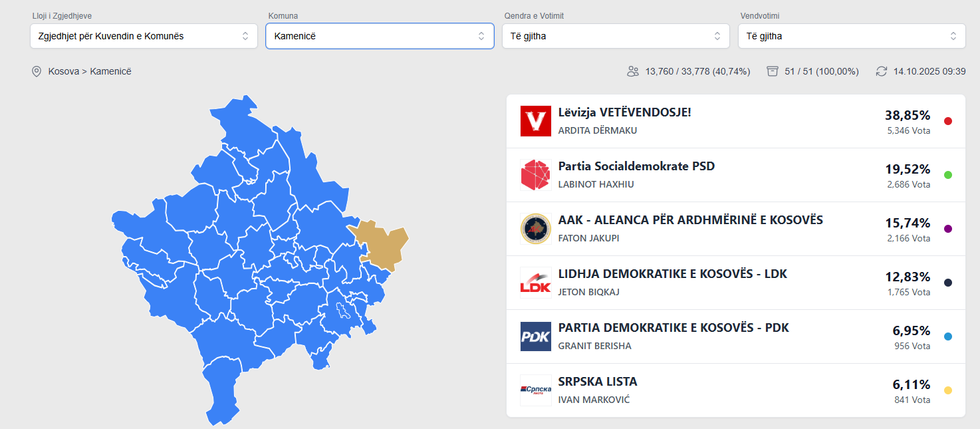Click the refresh timestamp icon
This screenshot has height=429, width=980.
(x=881, y=72)
